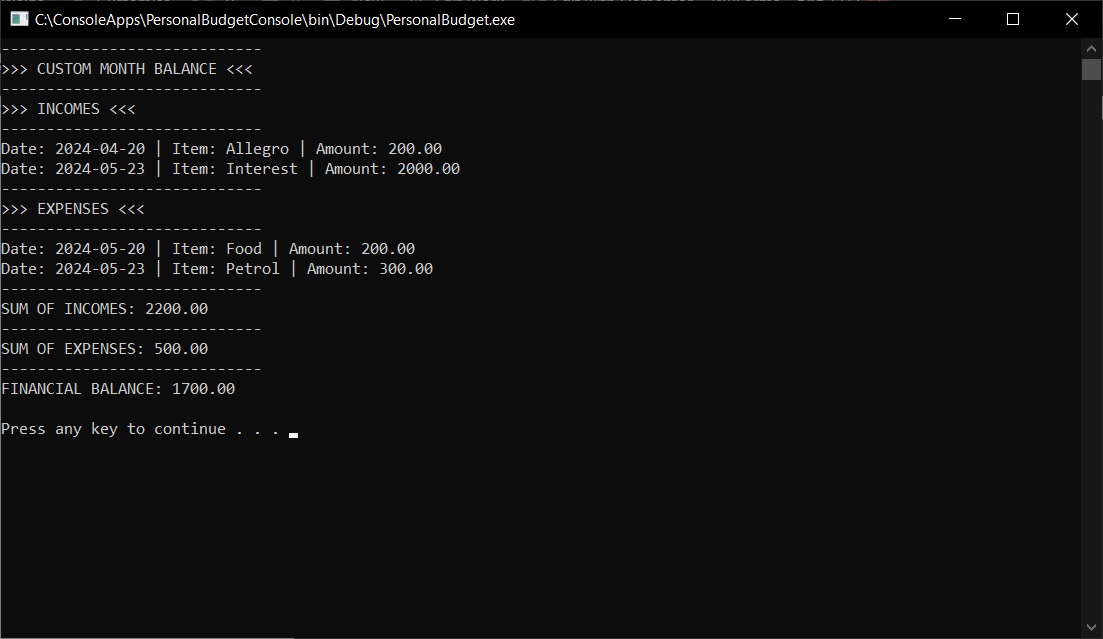Viewport: 1103px width, 639px height.
Task: Maximize the PersonalBudget.exe console window
Action: tap(1012, 19)
